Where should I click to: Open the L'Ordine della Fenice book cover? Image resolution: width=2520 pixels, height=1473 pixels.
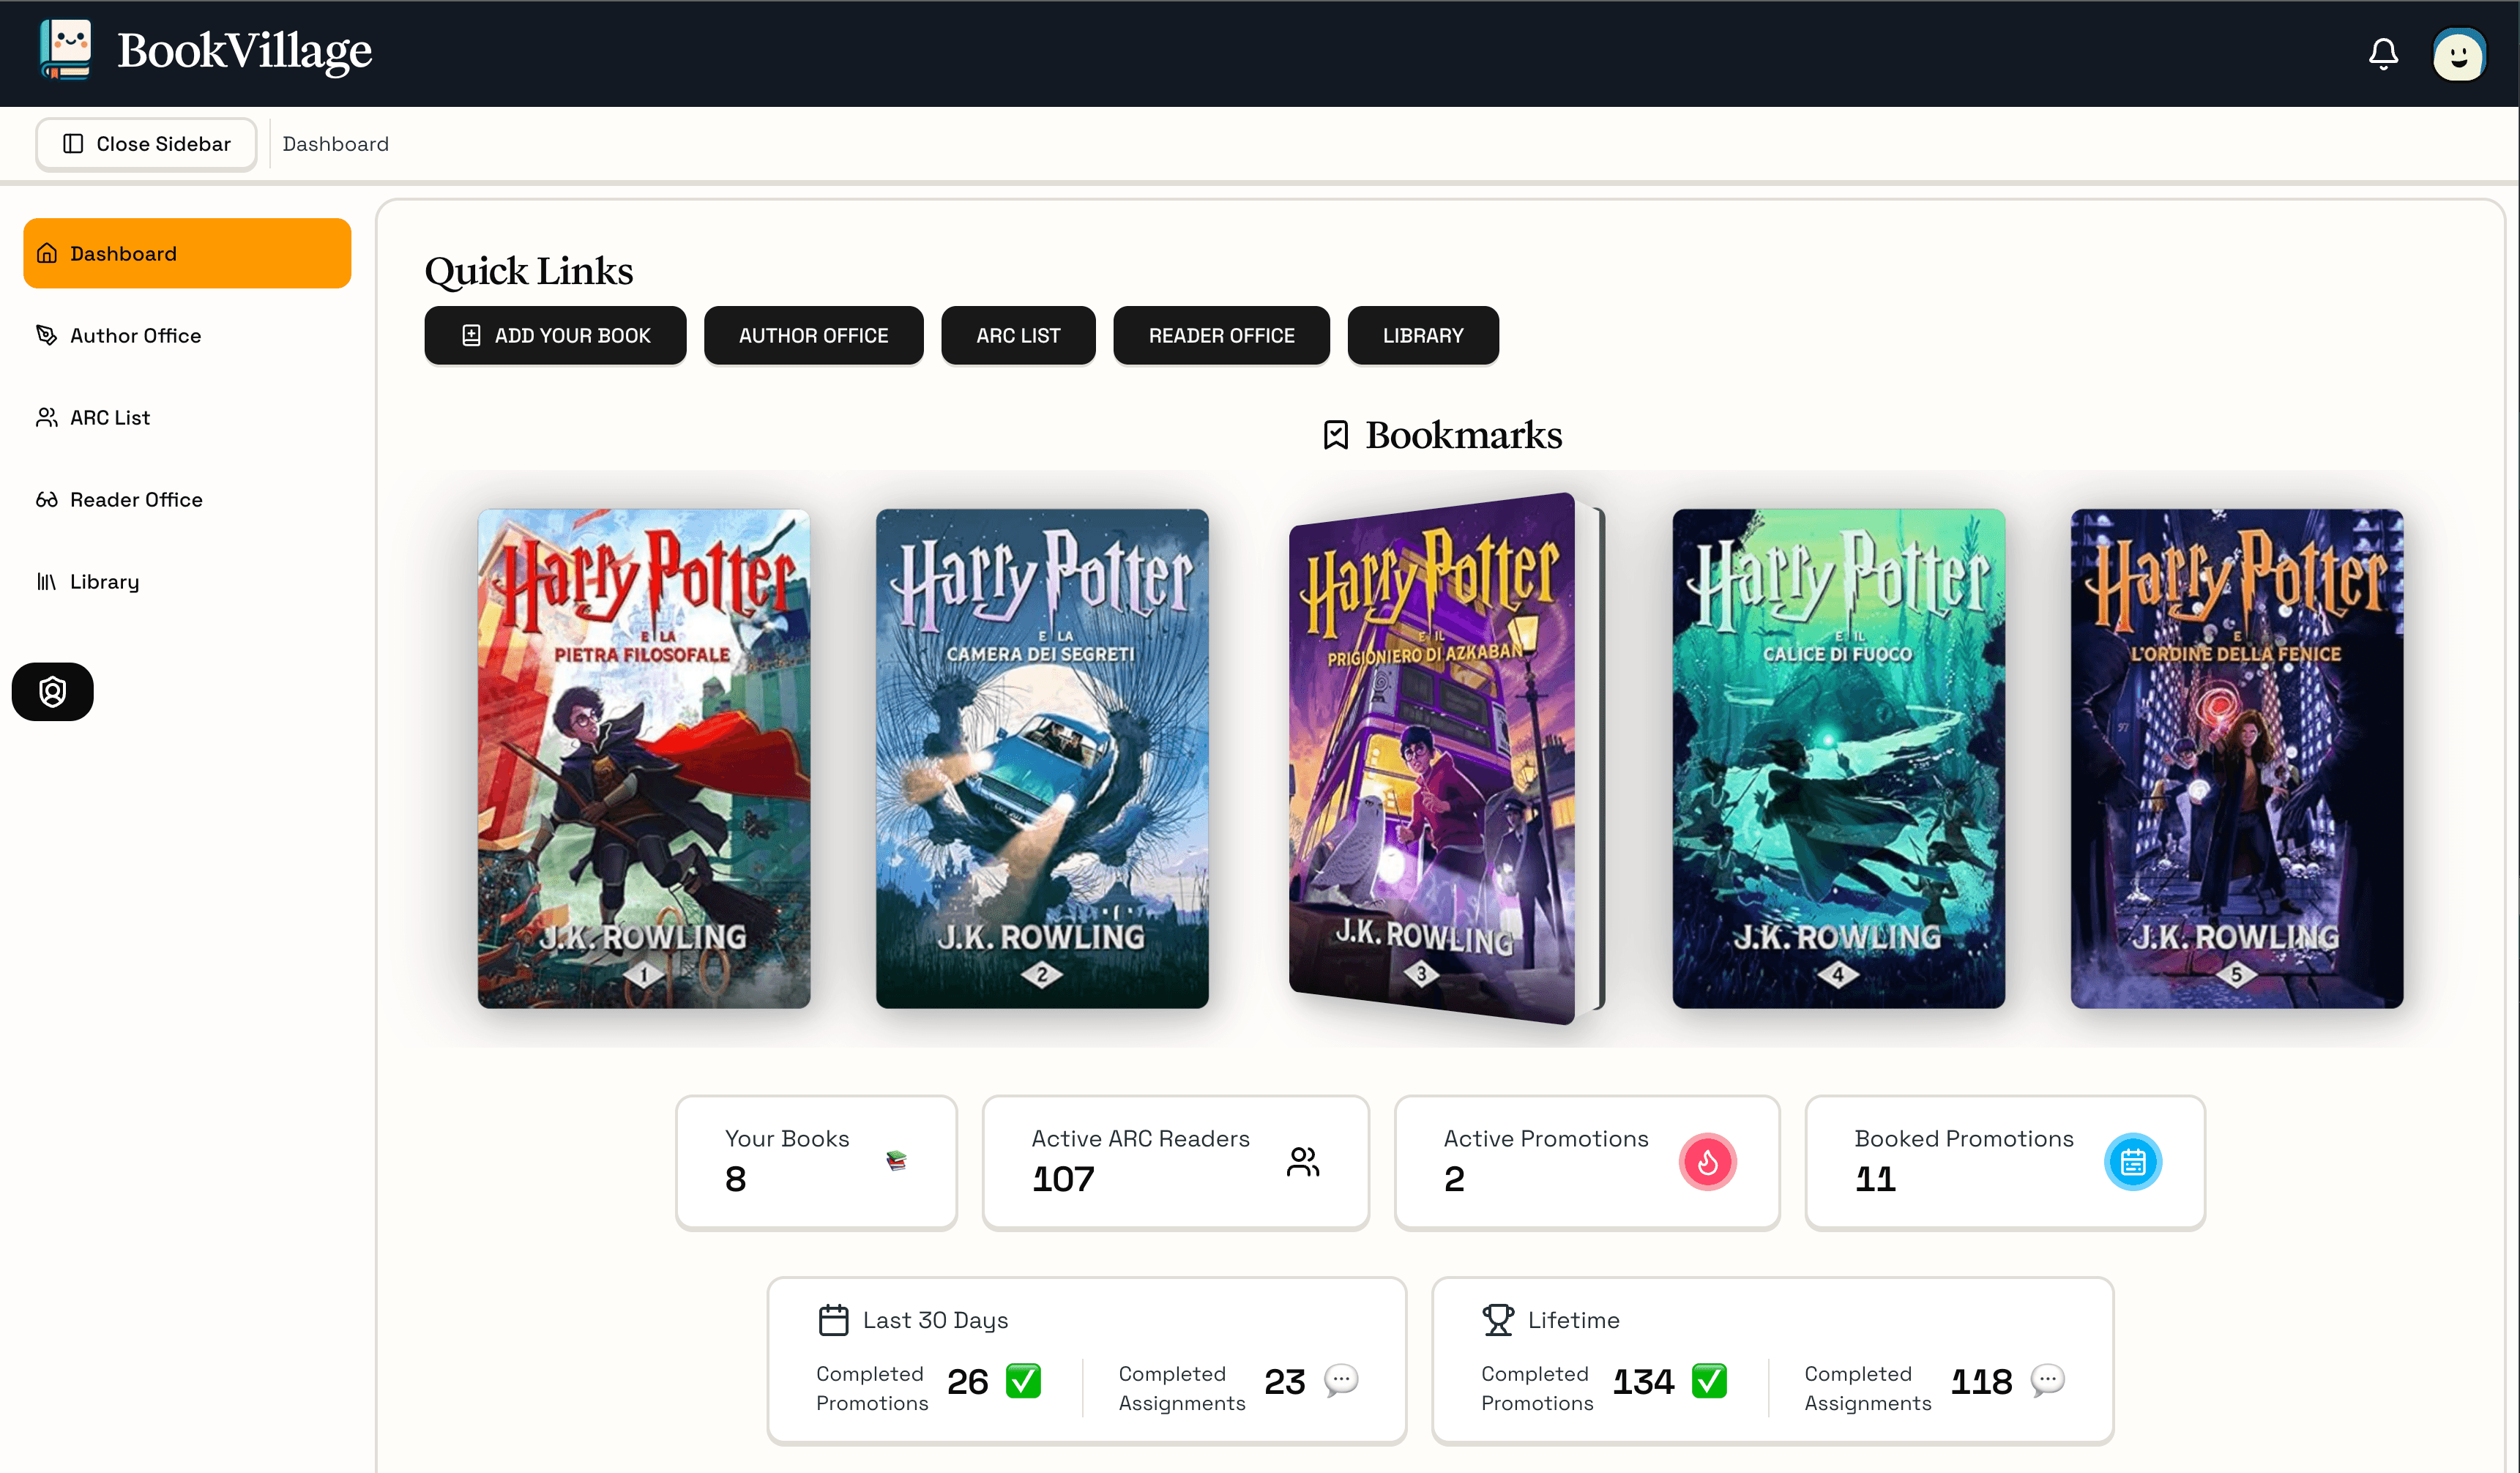(2236, 759)
